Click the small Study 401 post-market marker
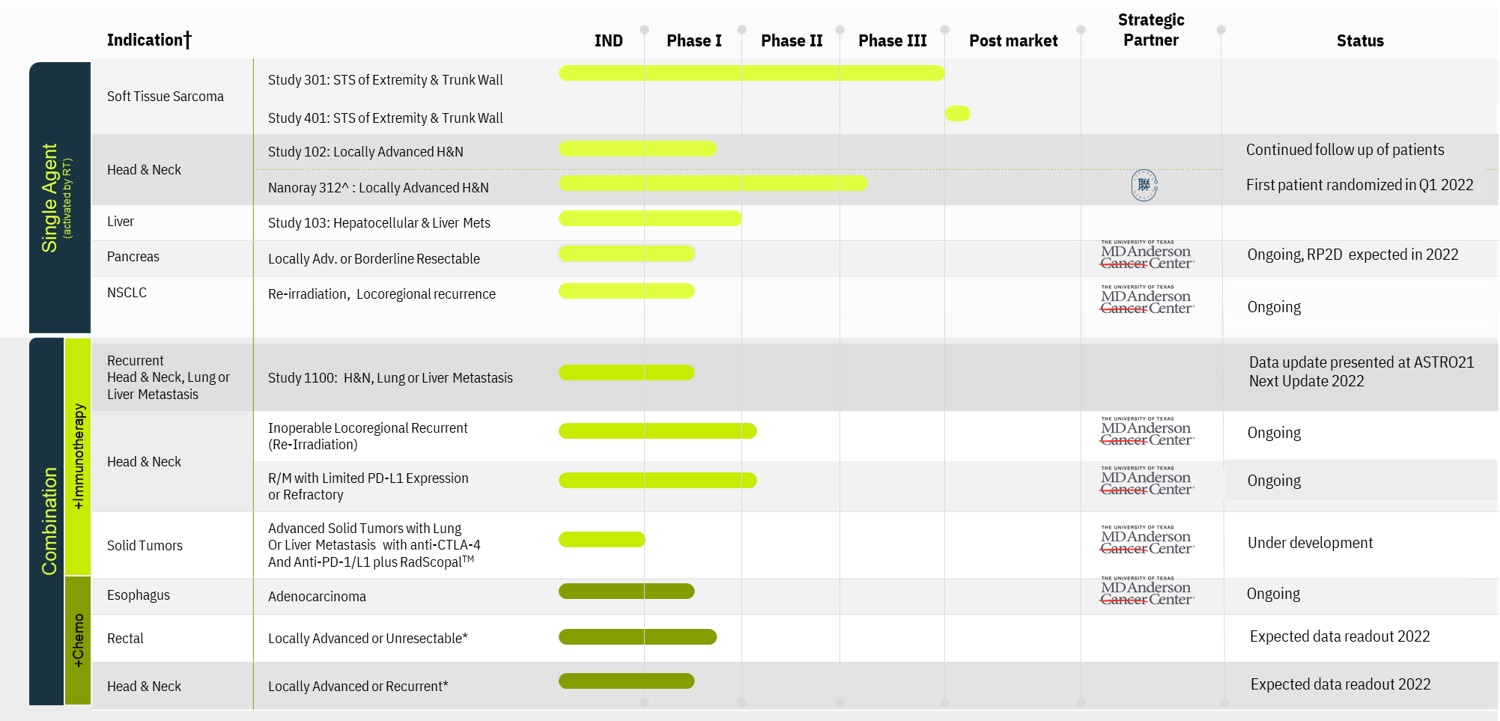 tap(957, 114)
